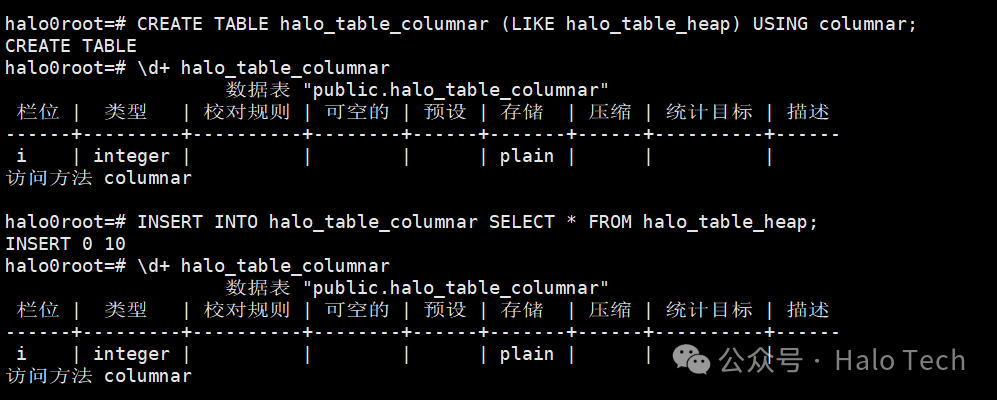Click the CREATE TABLE halo_table_columnar command line
Viewport: 997px width, 400px height.
pos(461,25)
